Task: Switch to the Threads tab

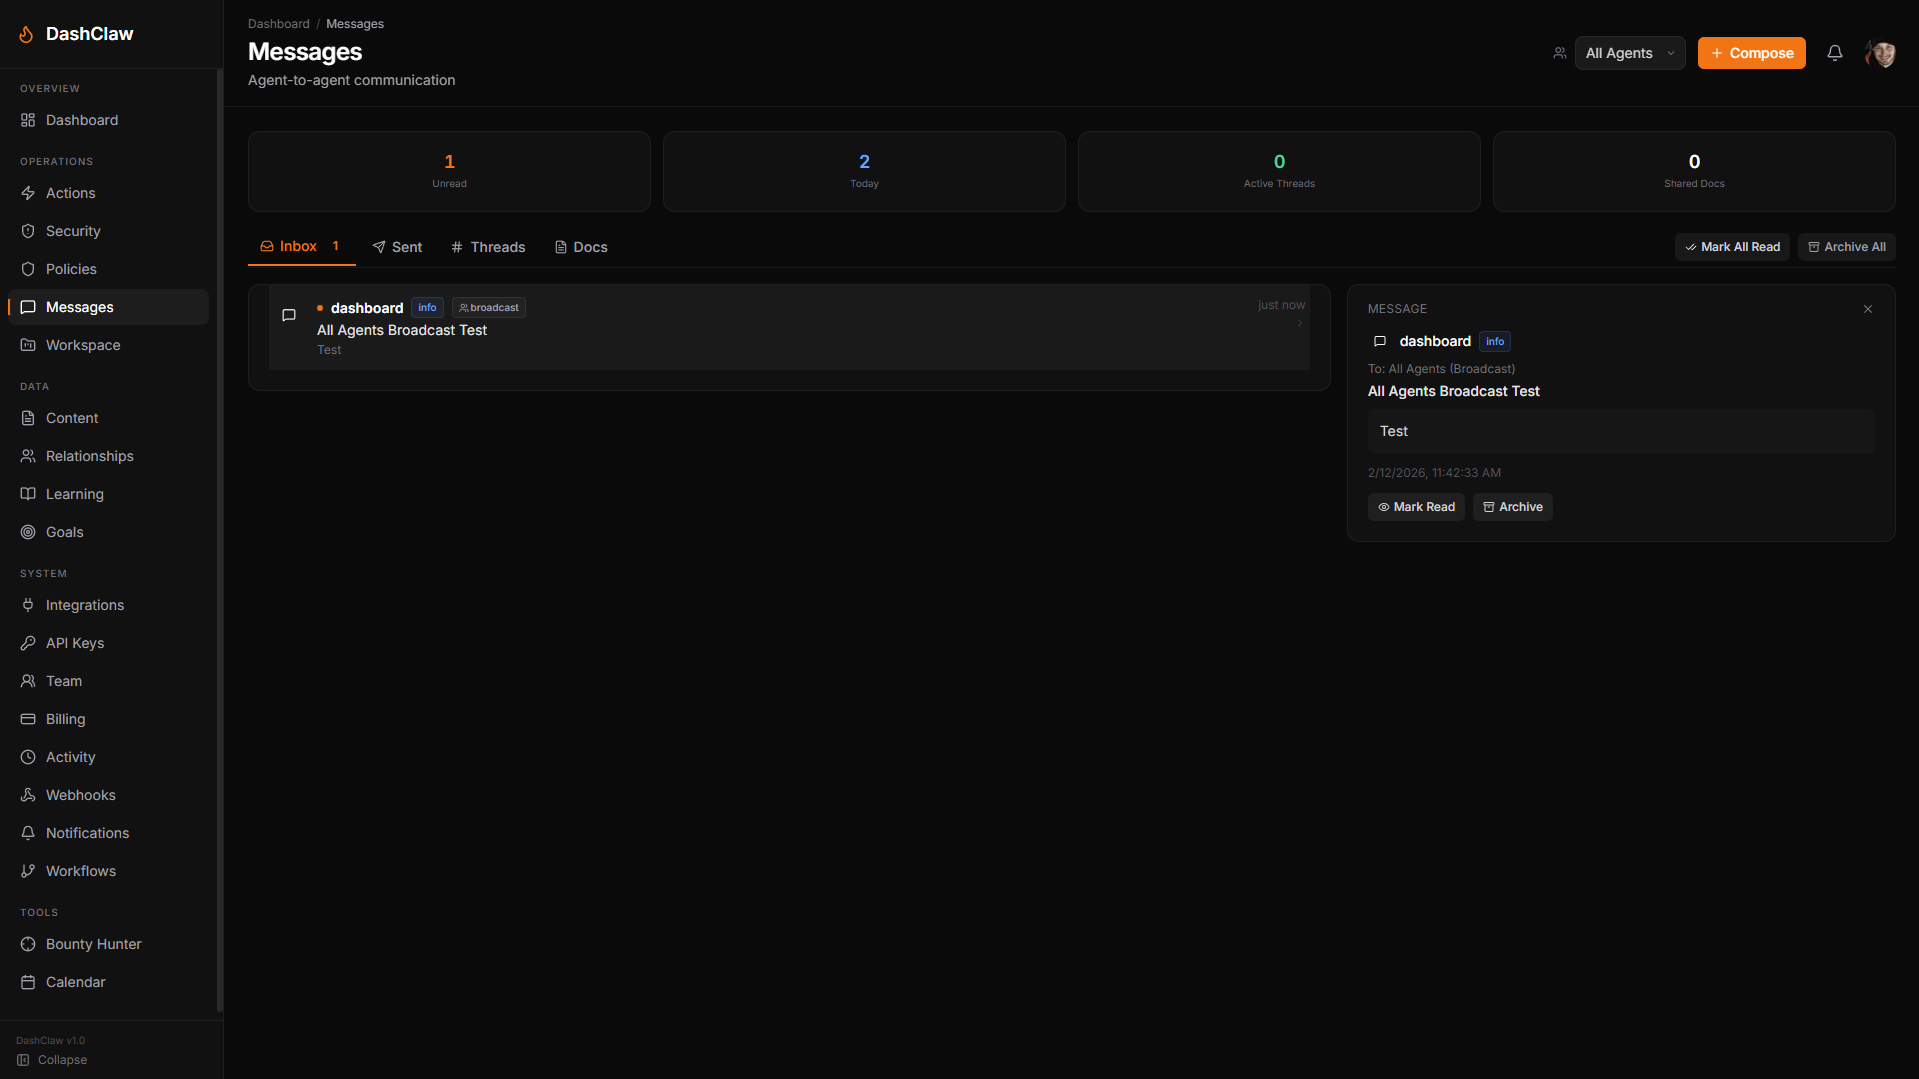Action: coord(488,247)
